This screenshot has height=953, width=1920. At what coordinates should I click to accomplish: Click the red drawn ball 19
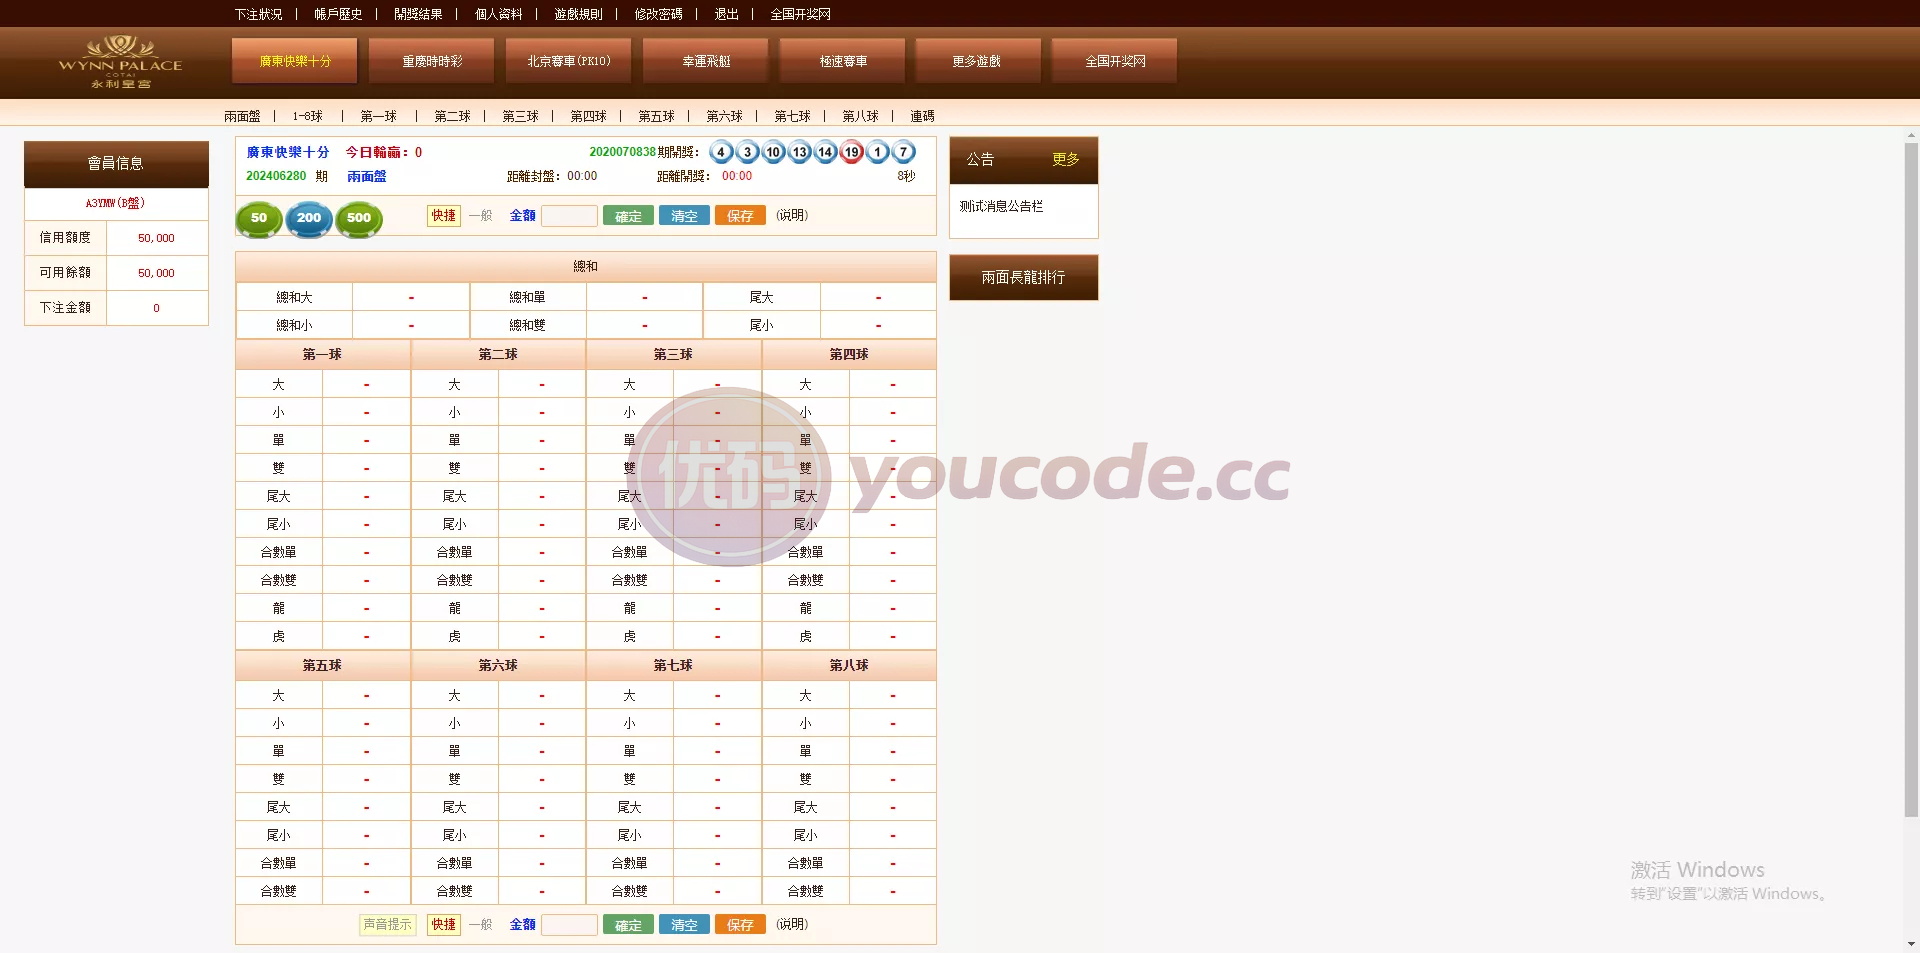pyautogui.click(x=851, y=152)
